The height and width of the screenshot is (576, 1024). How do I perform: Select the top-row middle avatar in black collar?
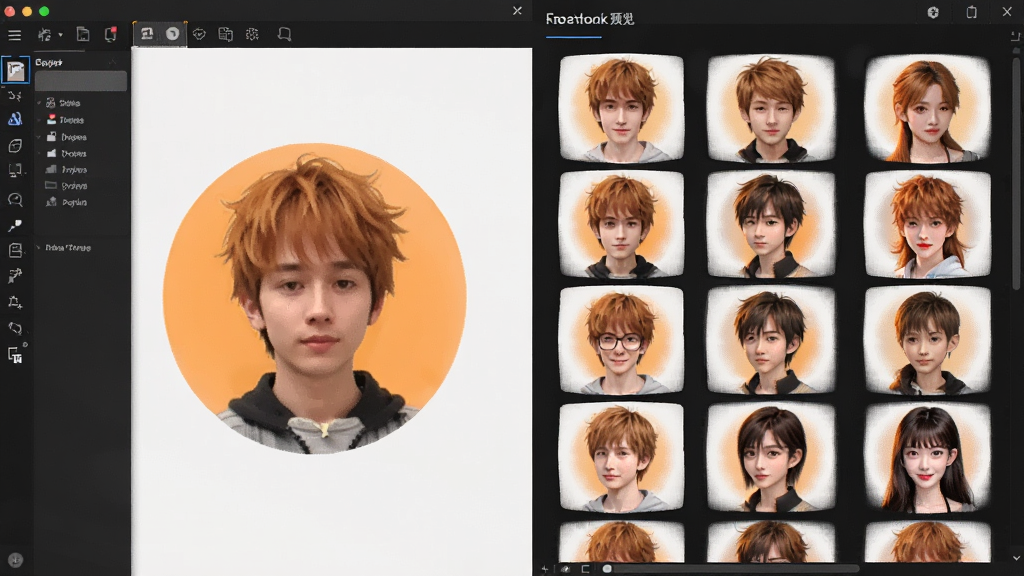click(x=771, y=108)
